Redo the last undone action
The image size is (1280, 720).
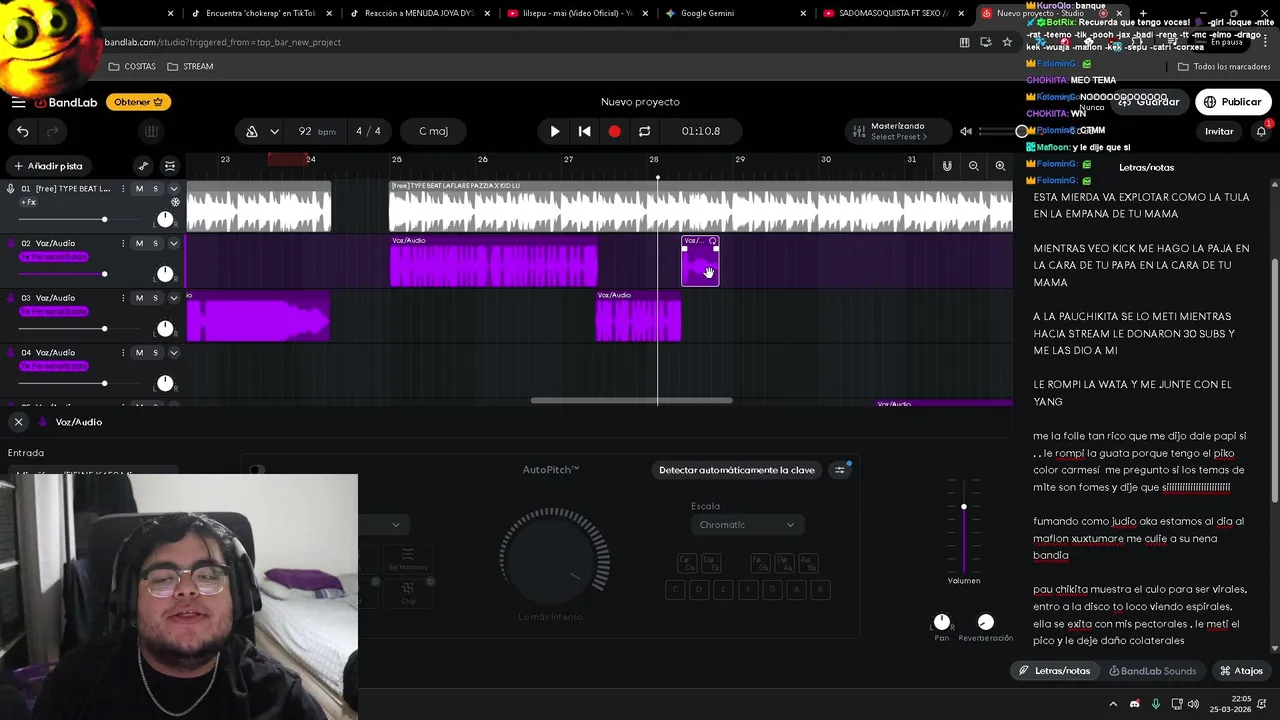(52, 131)
